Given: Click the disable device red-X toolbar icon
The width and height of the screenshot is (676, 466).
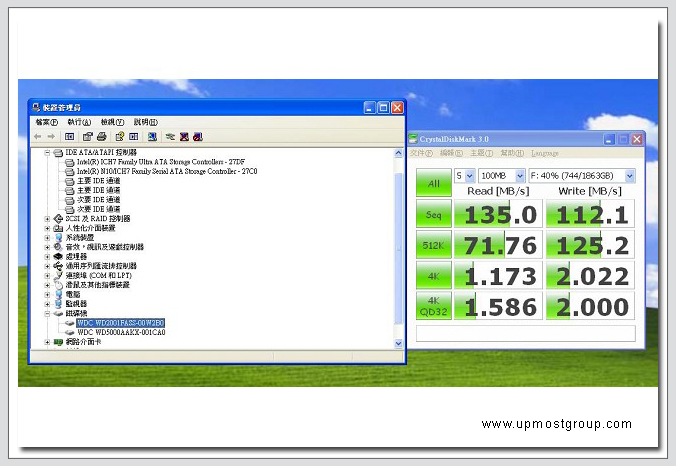Looking at the screenshot, I should click(x=185, y=137).
